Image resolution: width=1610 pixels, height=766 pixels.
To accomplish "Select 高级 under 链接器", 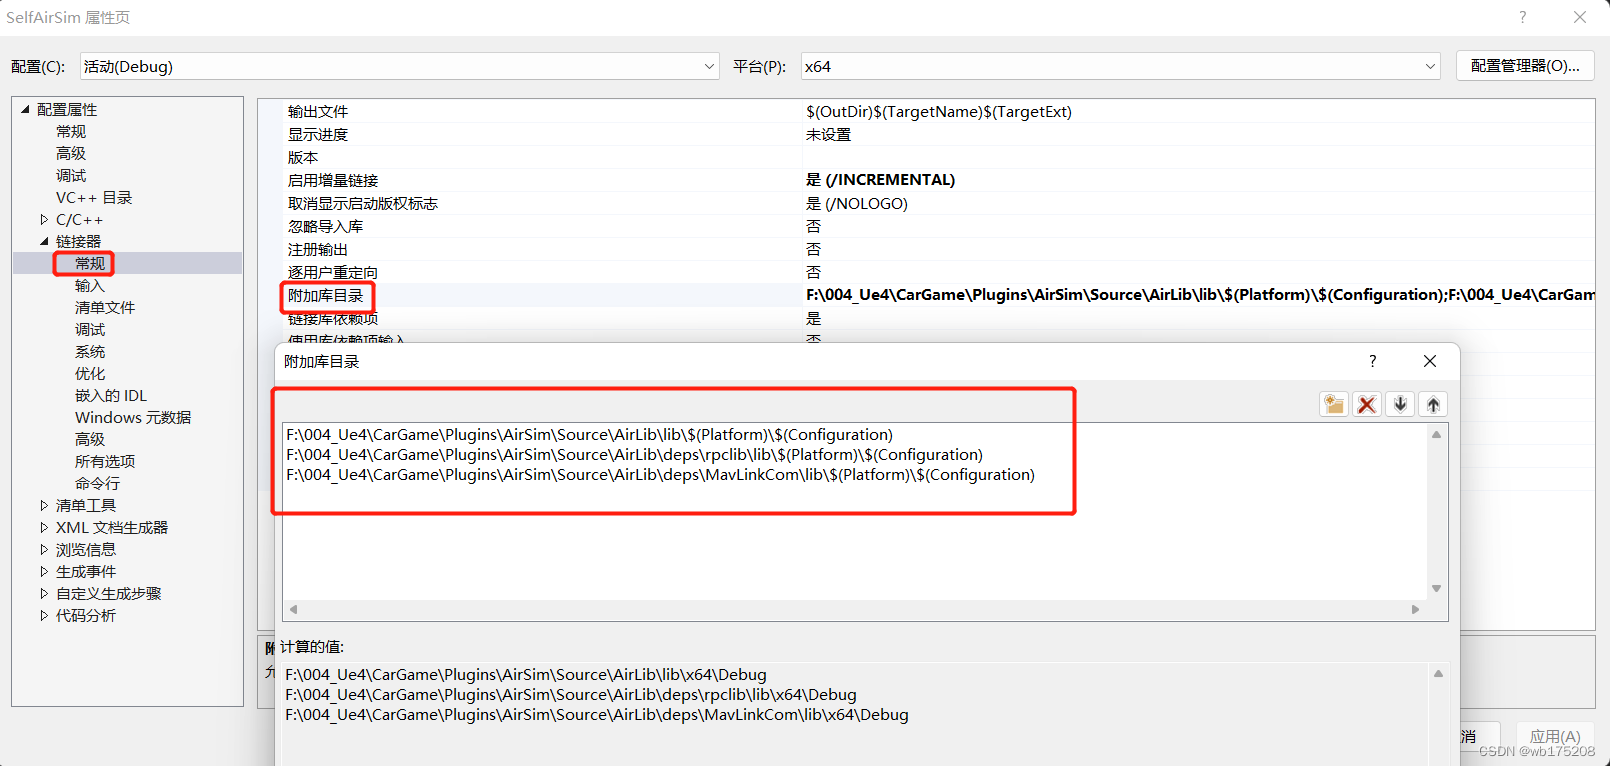I will click(90, 439).
